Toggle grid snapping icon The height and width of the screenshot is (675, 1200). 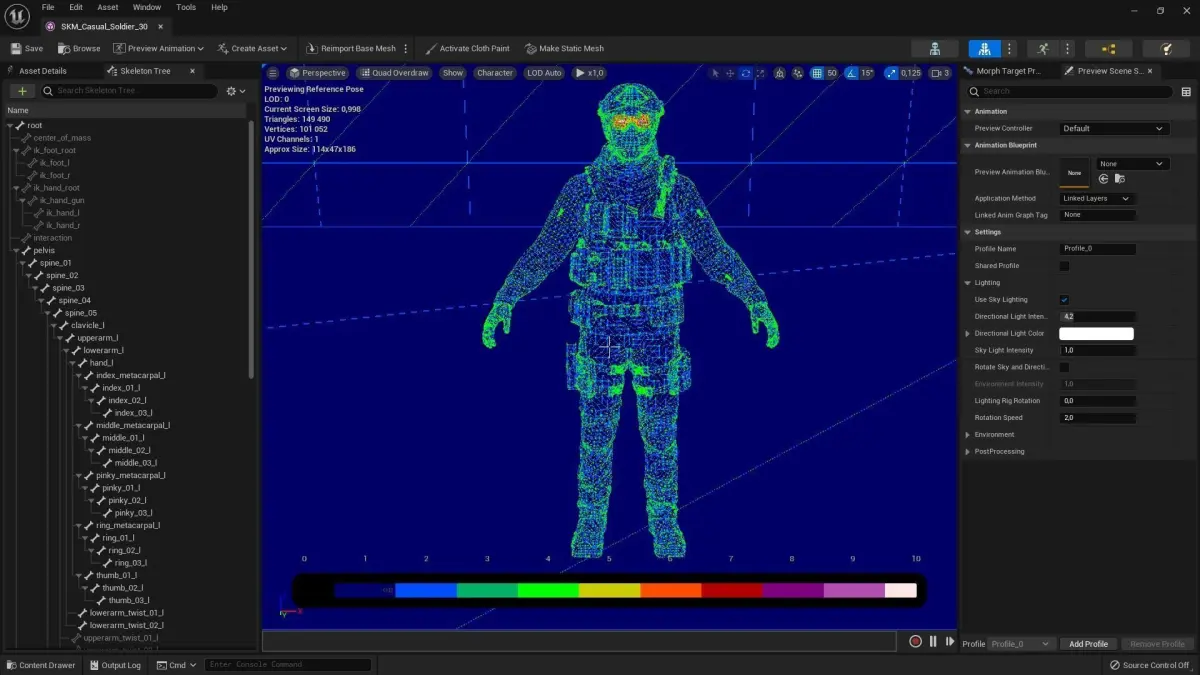(817, 73)
